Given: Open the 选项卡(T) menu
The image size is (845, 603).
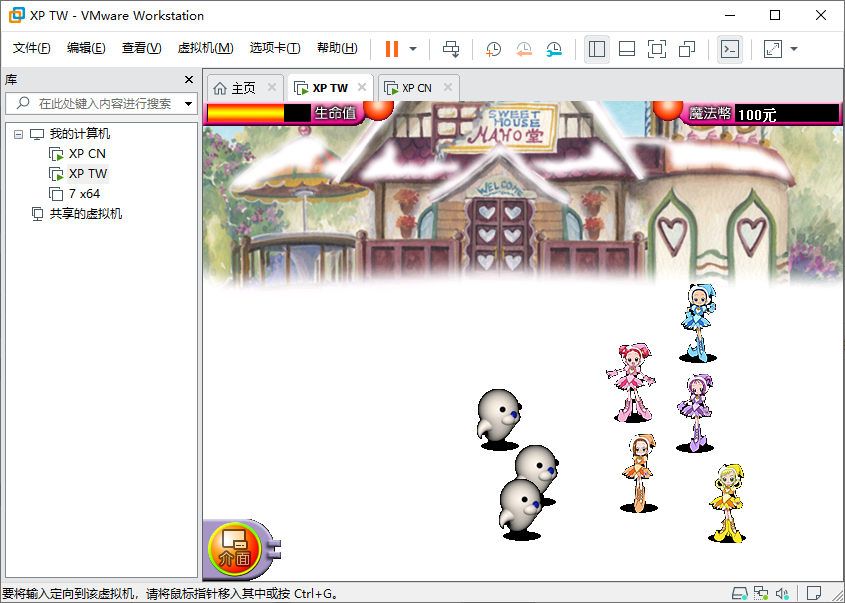Looking at the screenshot, I should tap(275, 48).
